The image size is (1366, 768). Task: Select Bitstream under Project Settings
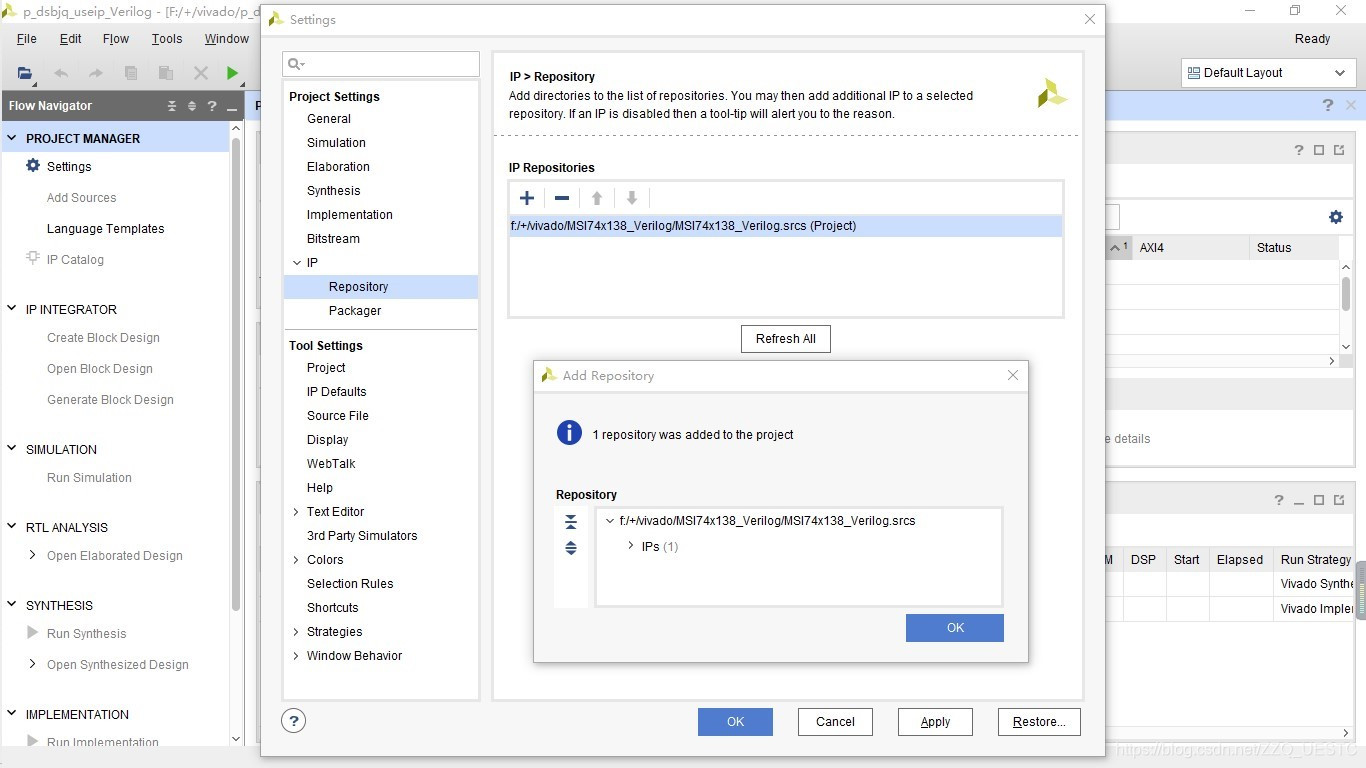(333, 239)
